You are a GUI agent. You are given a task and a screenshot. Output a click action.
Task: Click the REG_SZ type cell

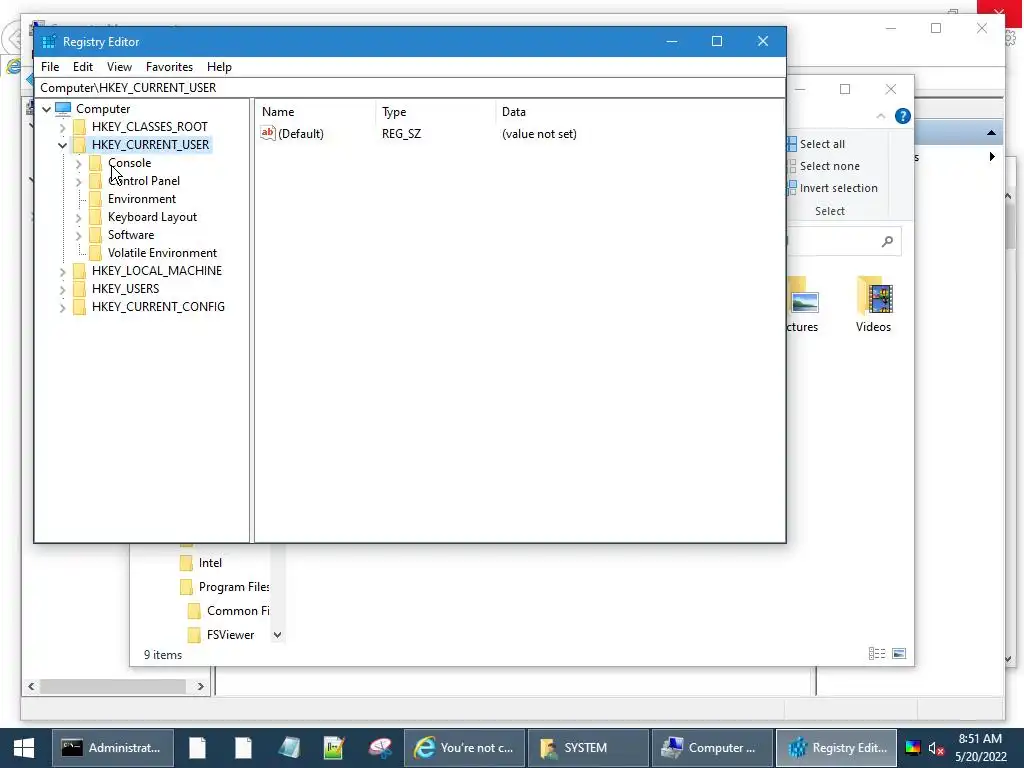click(x=402, y=134)
